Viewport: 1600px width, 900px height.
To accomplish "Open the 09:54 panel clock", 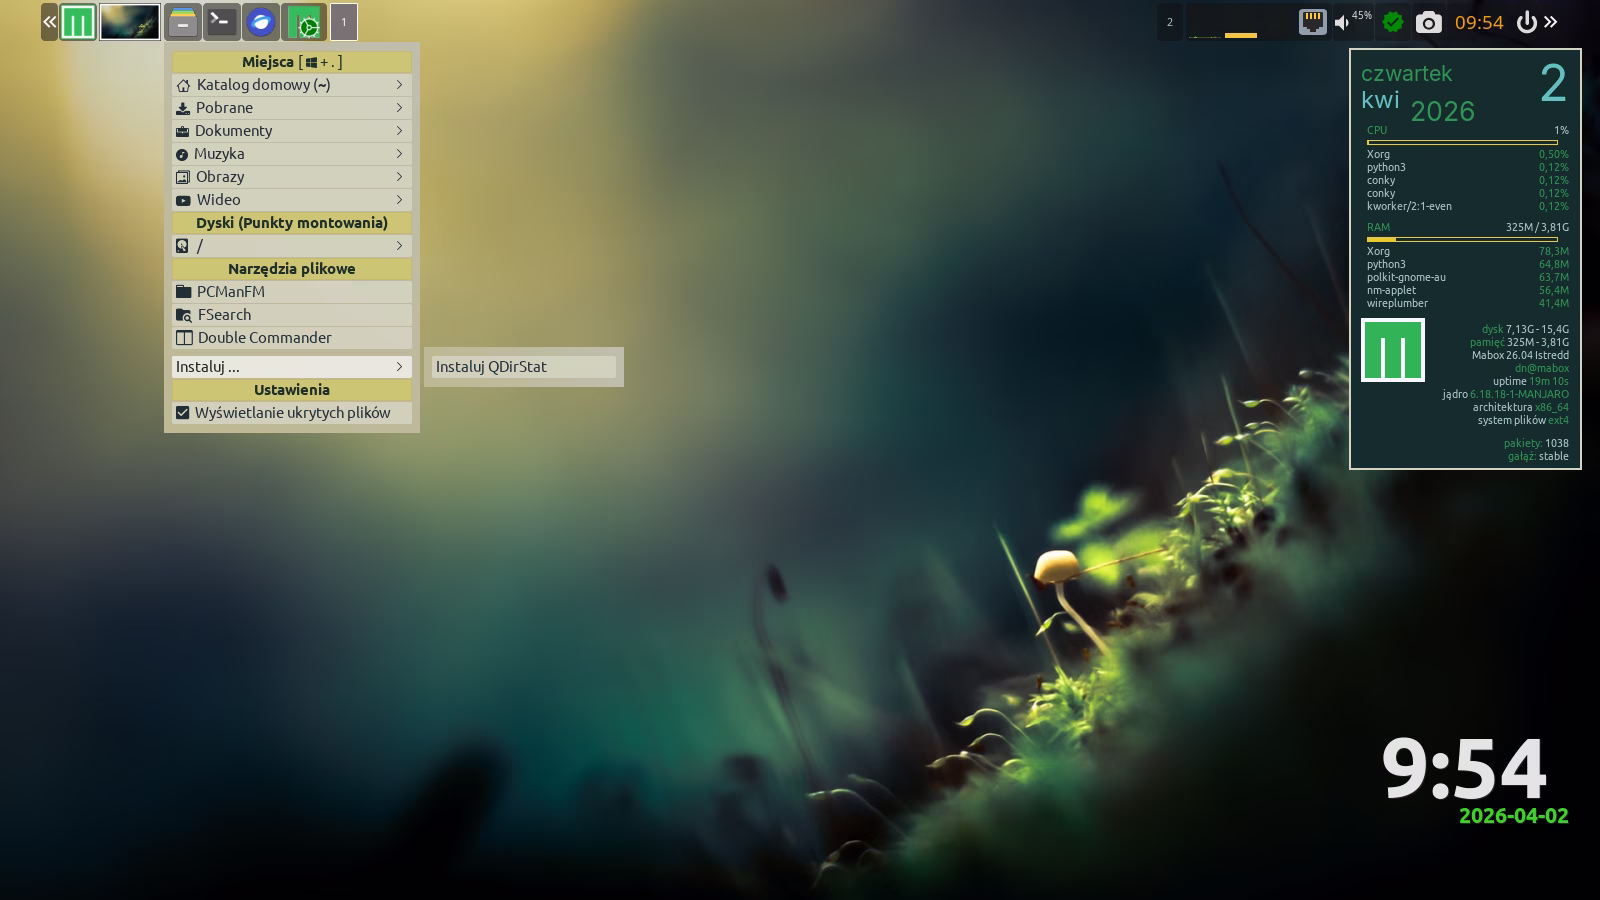I will coord(1478,22).
